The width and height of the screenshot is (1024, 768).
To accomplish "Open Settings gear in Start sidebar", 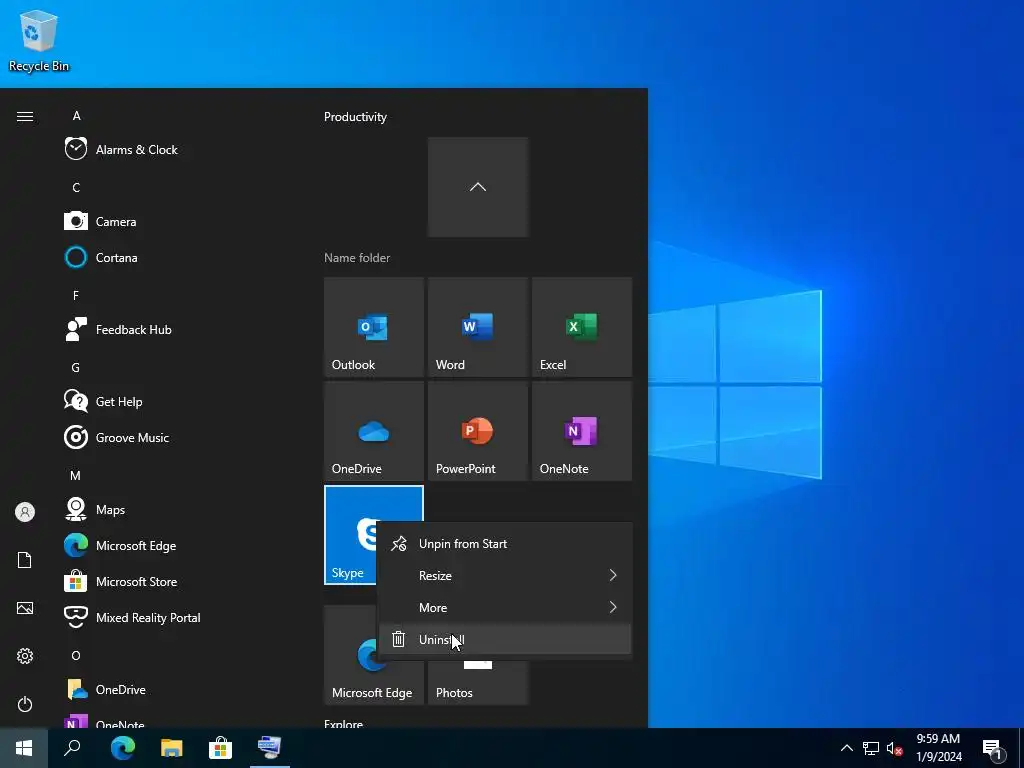I will click(x=25, y=656).
